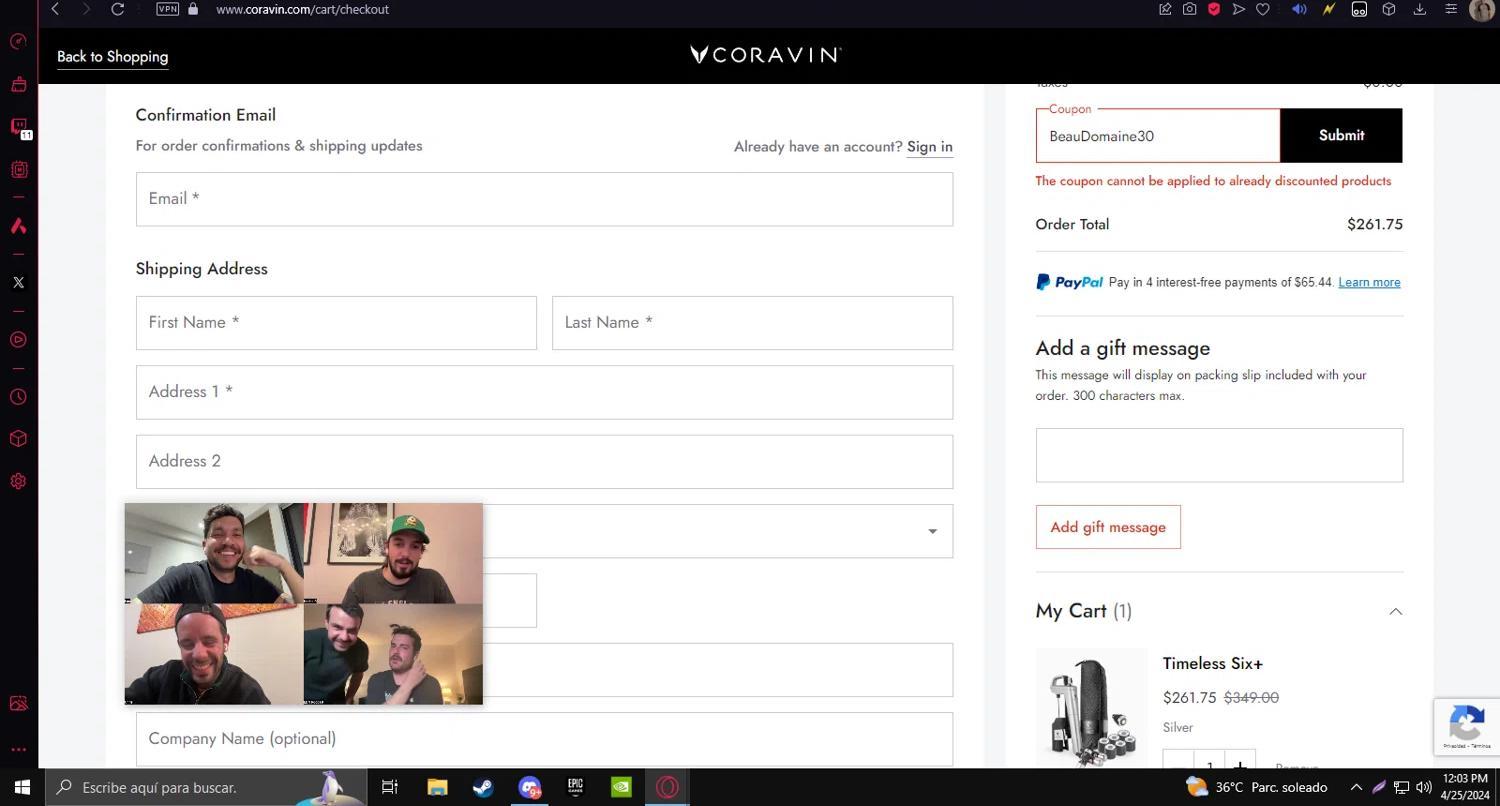Submit the coupon code
Image resolution: width=1500 pixels, height=806 pixels.
[x=1341, y=135]
